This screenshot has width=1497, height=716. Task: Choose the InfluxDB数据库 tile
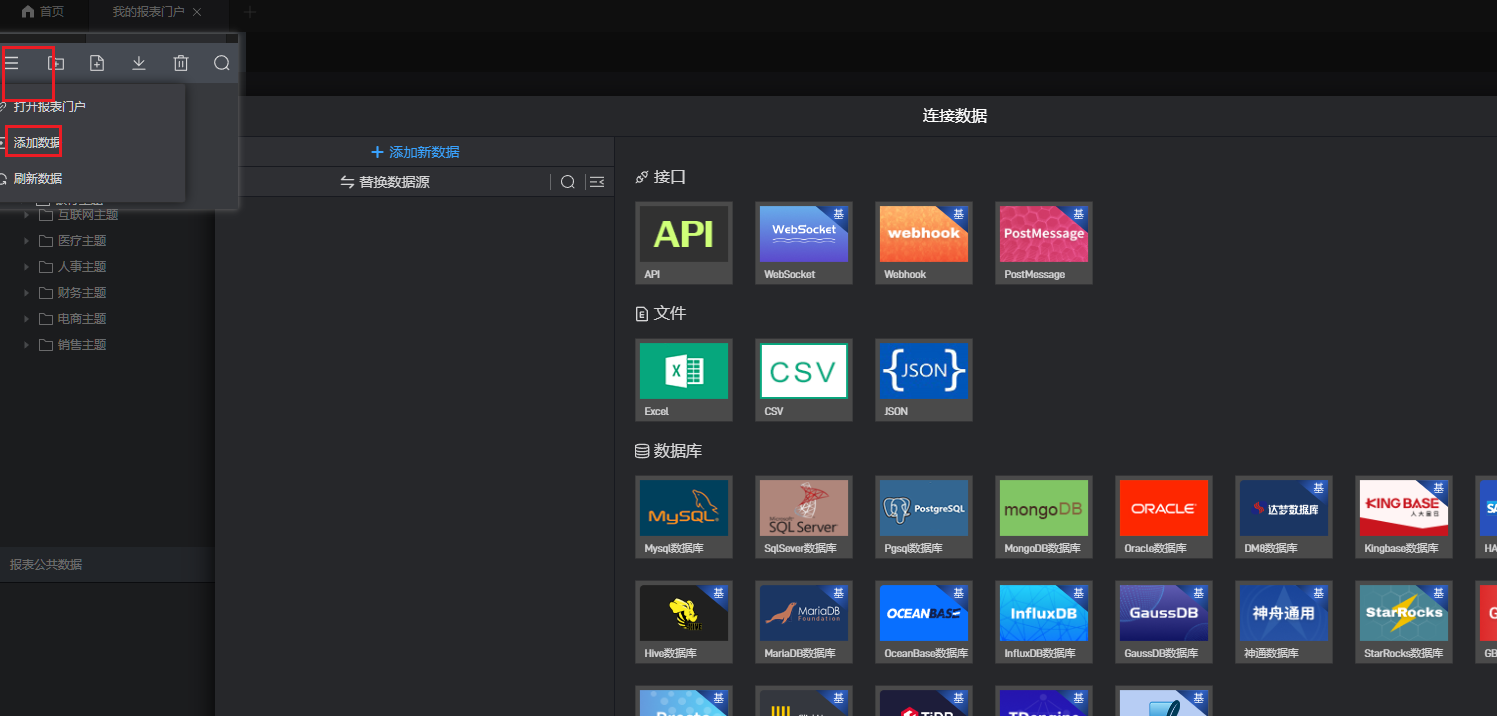tap(1044, 622)
